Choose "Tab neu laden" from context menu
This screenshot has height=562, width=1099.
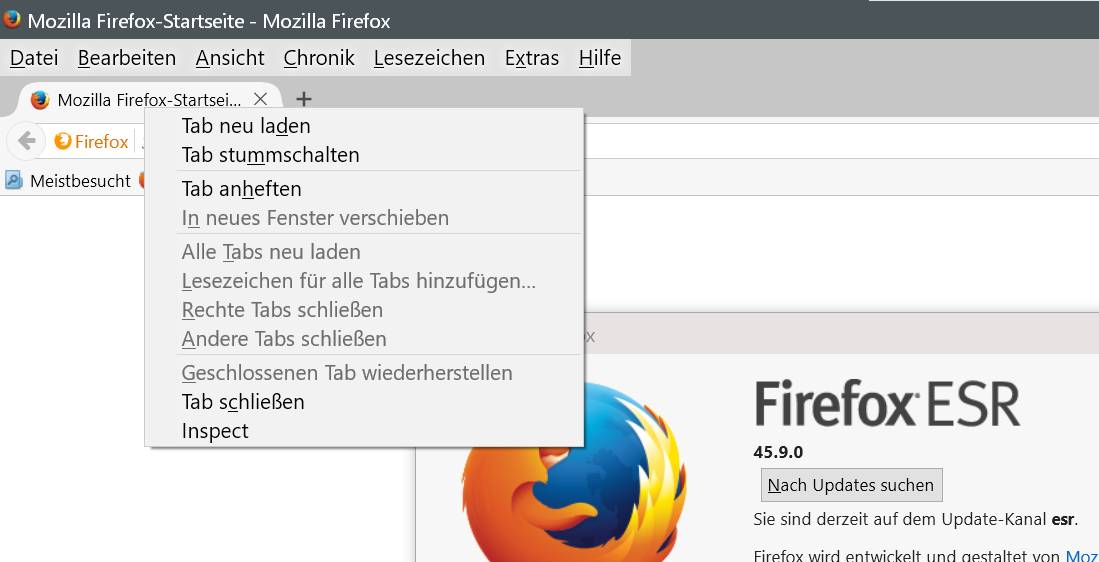point(246,126)
